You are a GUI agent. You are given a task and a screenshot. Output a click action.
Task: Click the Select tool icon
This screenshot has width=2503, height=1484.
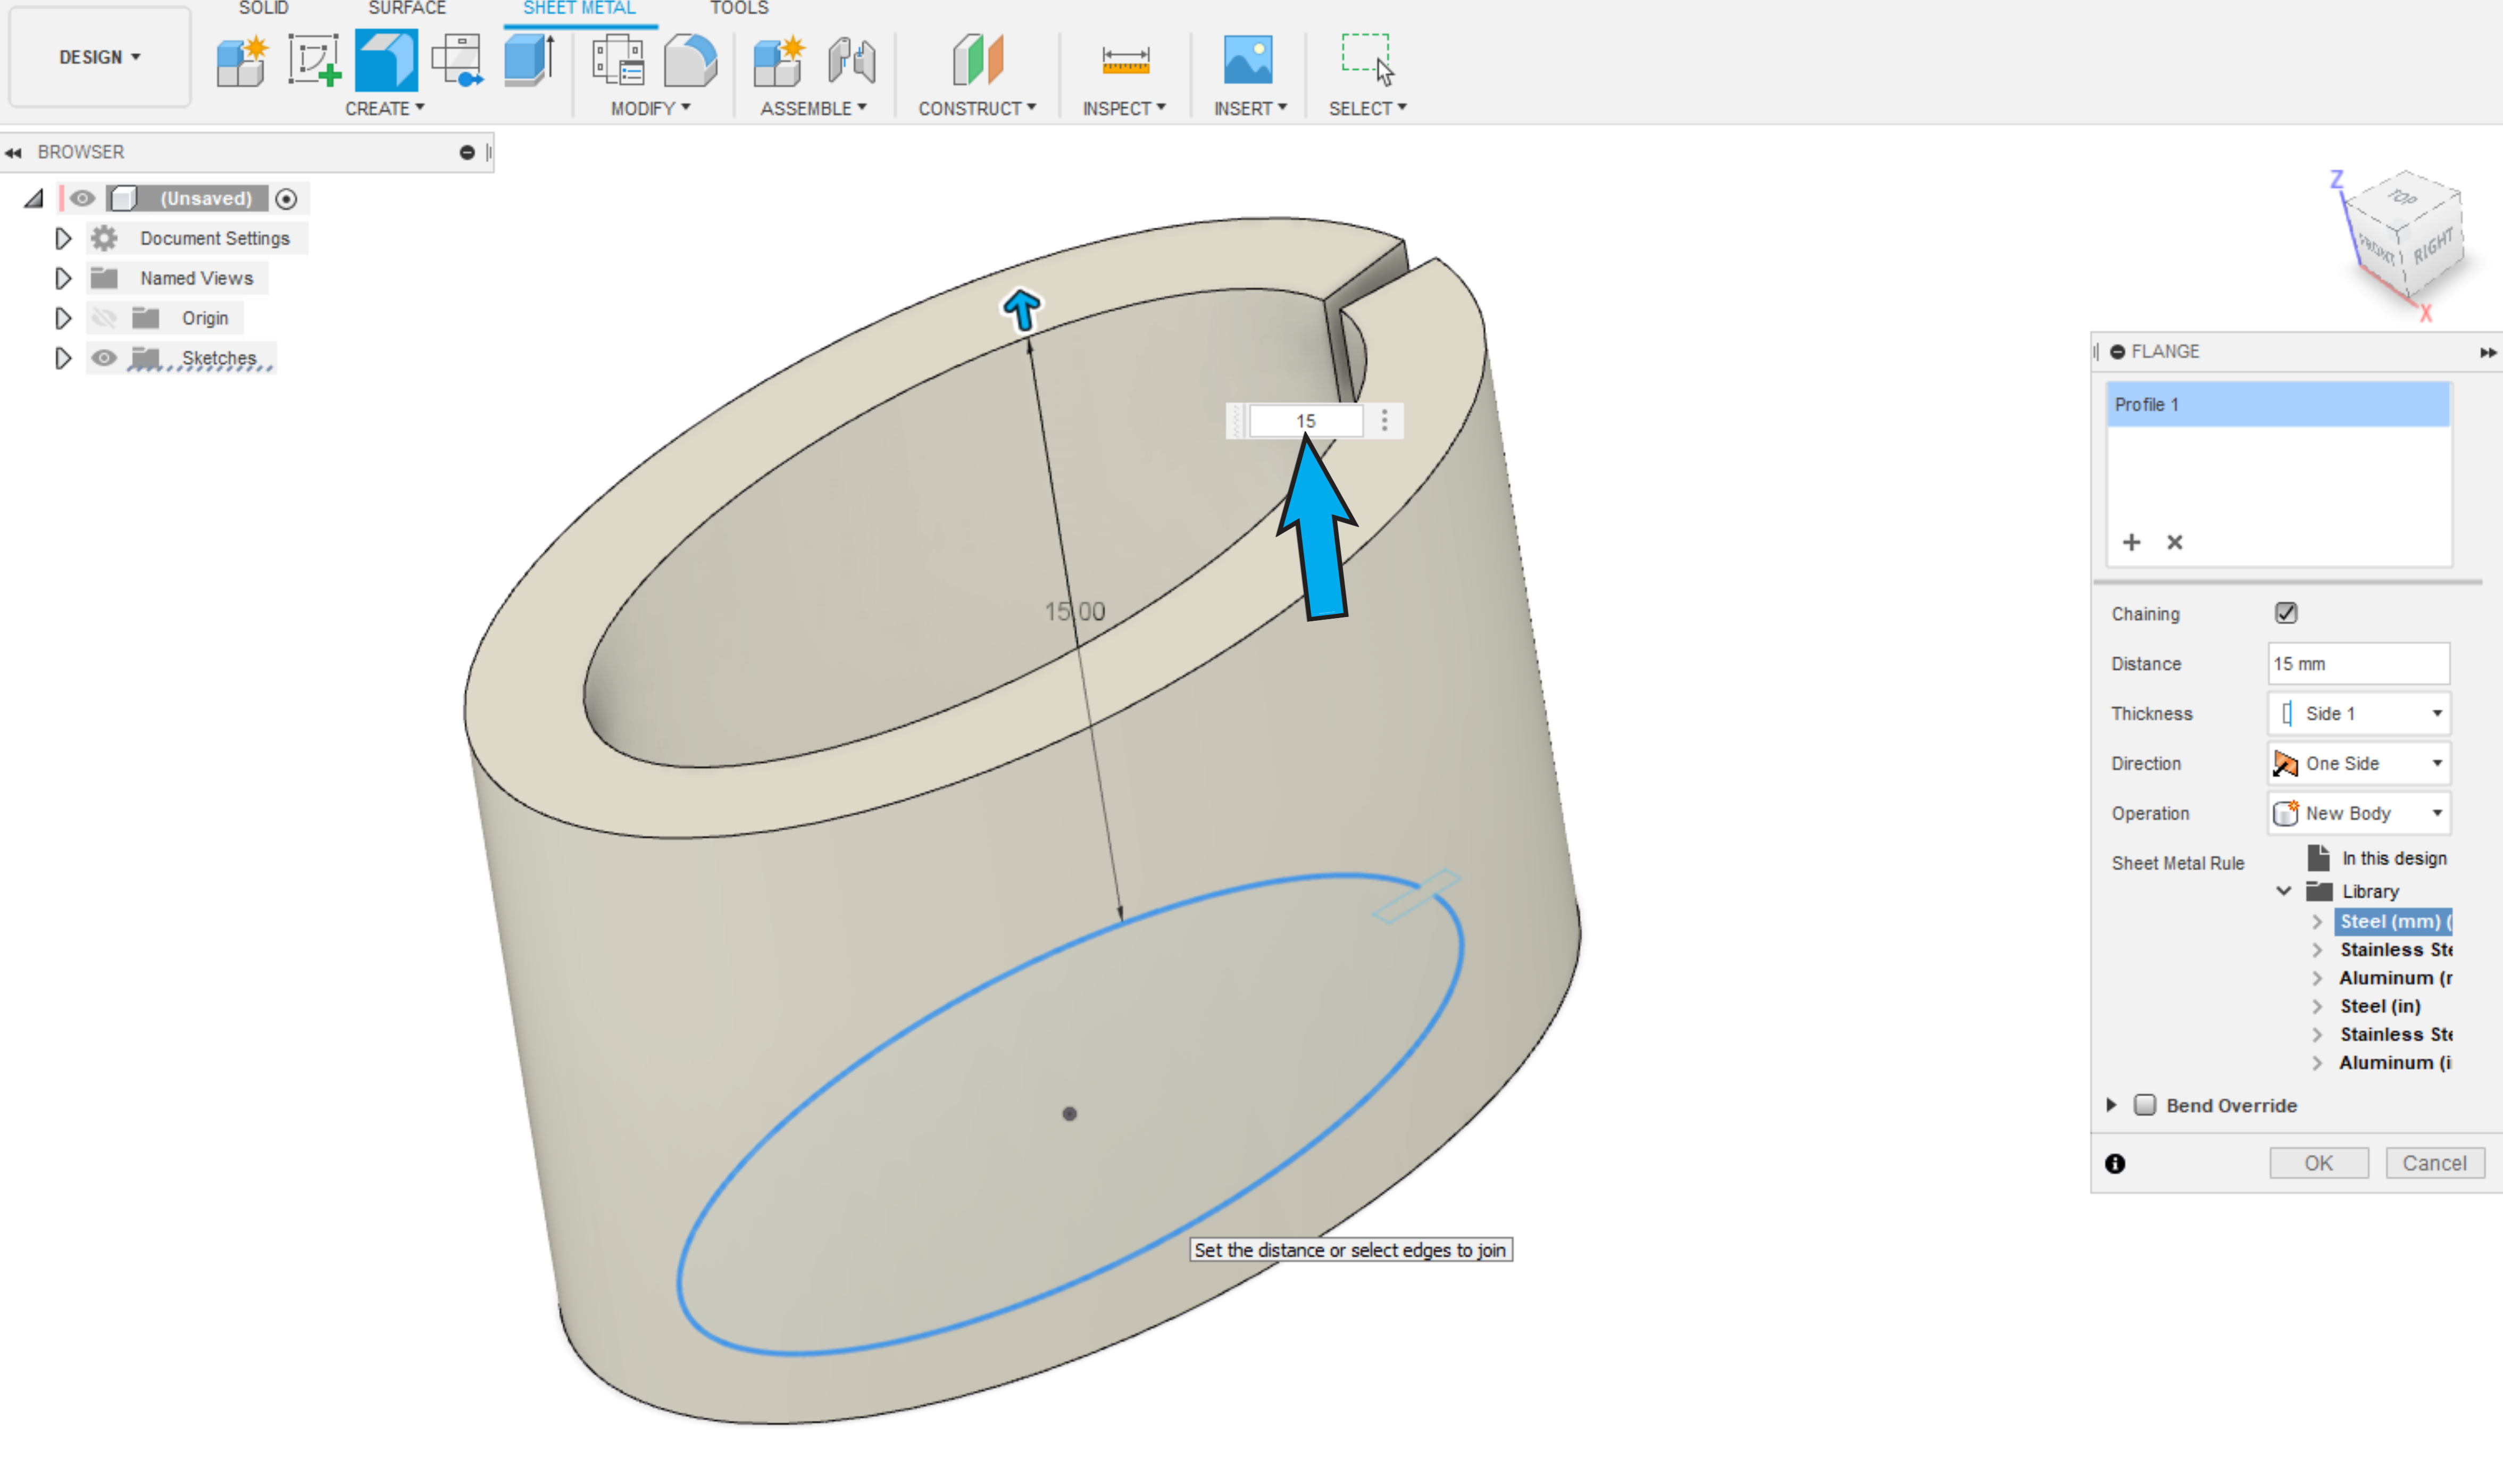click(1366, 60)
